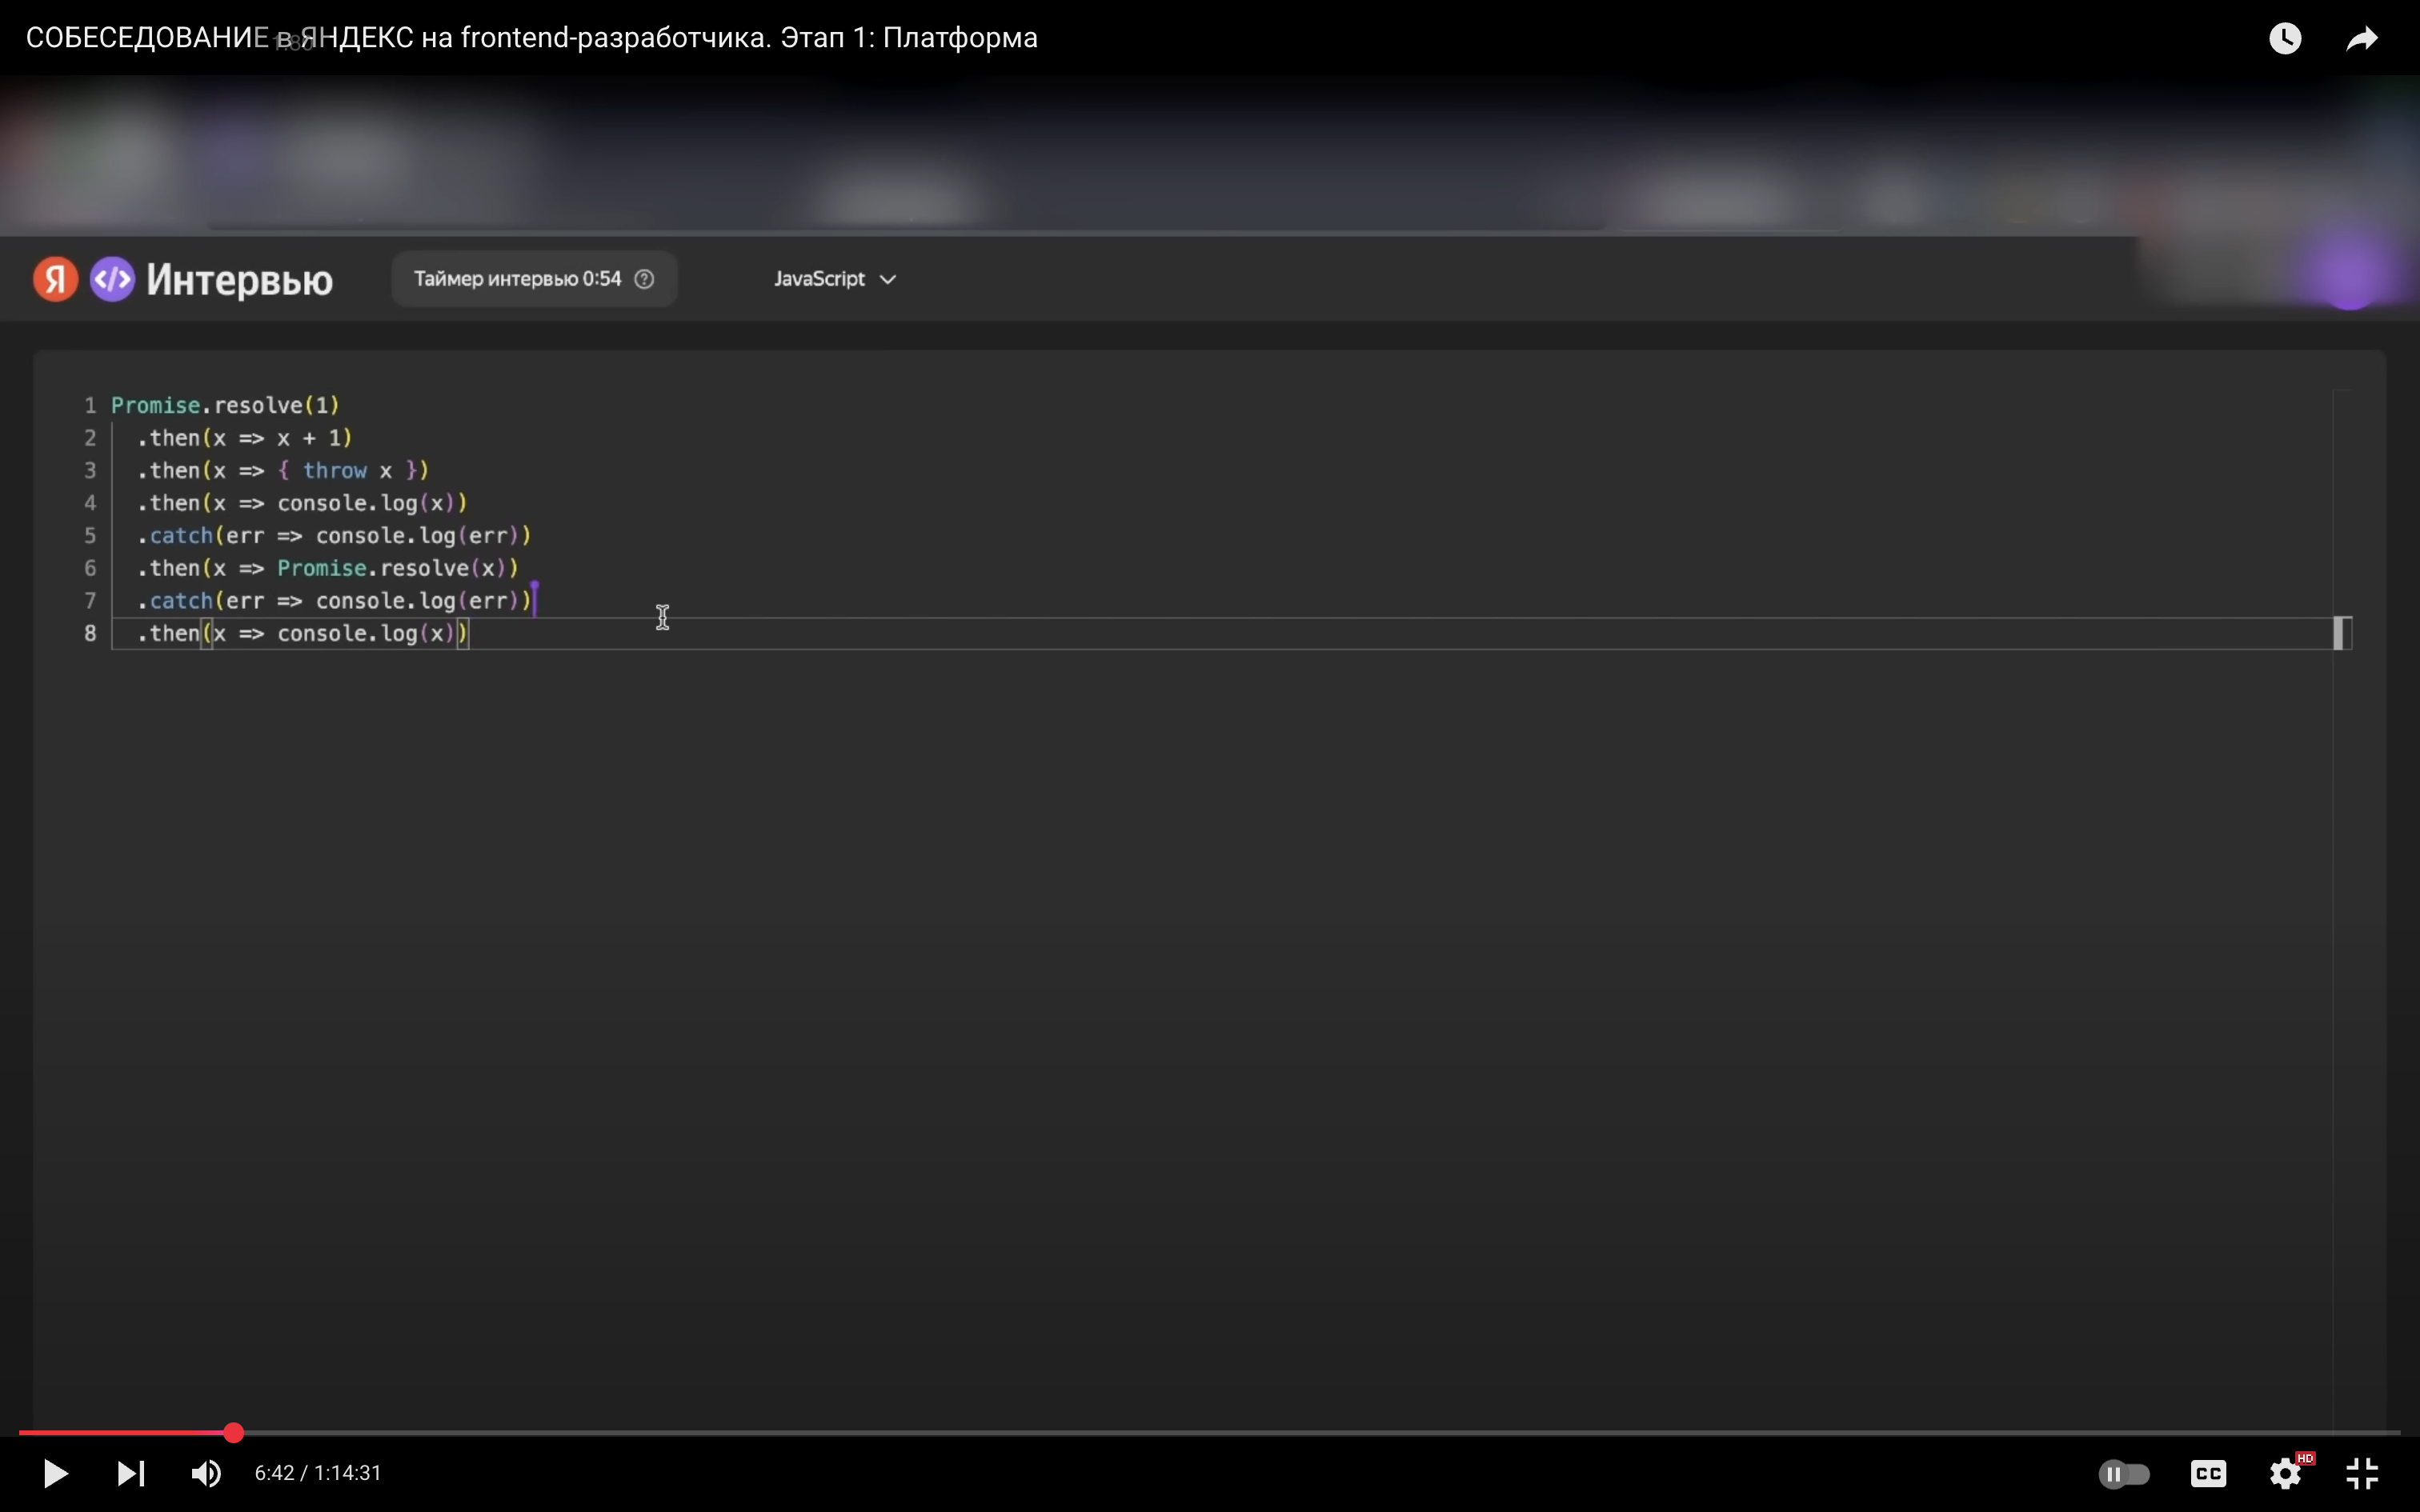Click code line Promise.resolve(1)
The image size is (2420, 1512).
[225, 405]
